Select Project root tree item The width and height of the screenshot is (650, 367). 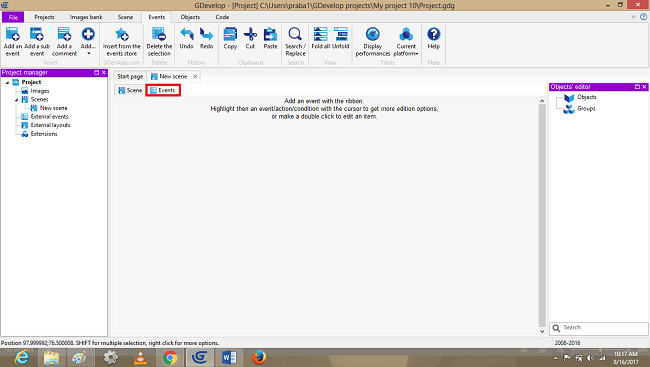click(x=31, y=82)
